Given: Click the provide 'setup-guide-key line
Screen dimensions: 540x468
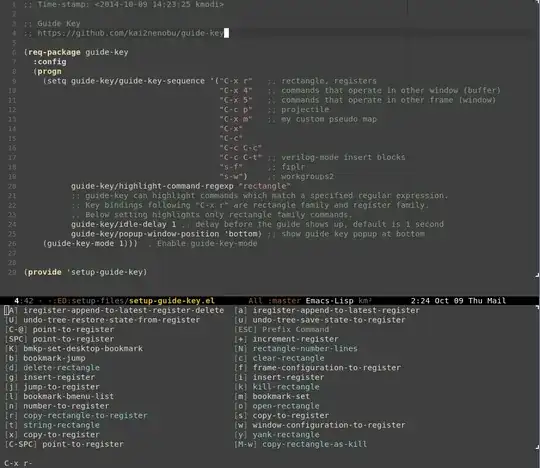Looking at the screenshot, I should 85,272.
